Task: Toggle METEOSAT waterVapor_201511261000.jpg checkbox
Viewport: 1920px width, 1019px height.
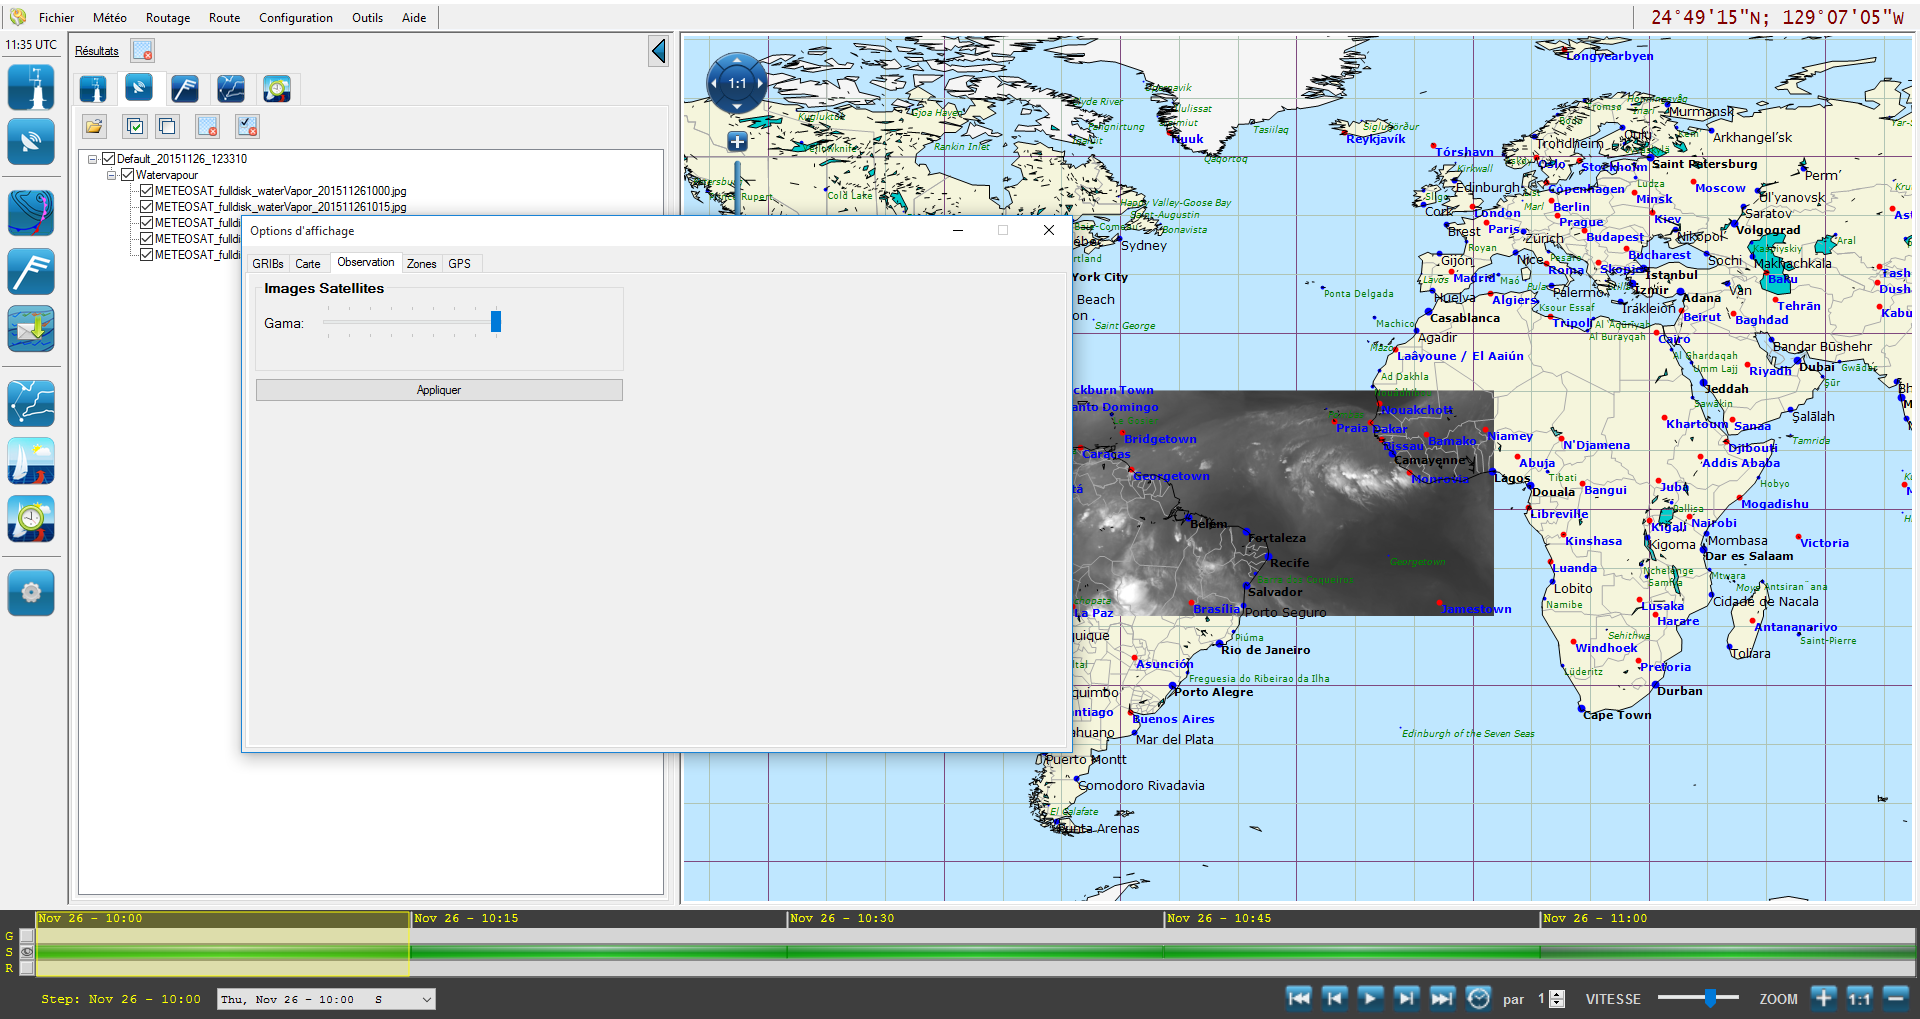Action: [x=146, y=191]
